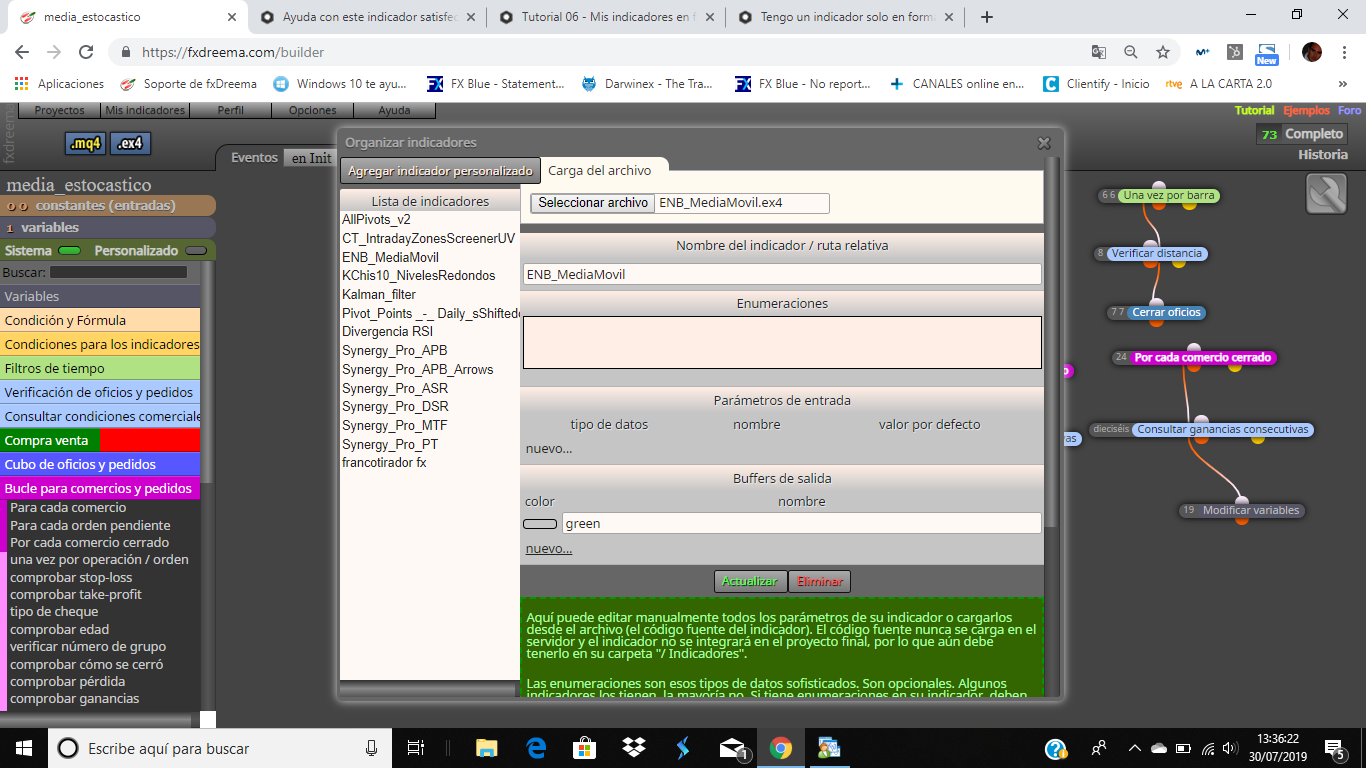Edit the indicator name field ENB_MediaMovil
Screen dimensions: 1366x768
pos(782,274)
